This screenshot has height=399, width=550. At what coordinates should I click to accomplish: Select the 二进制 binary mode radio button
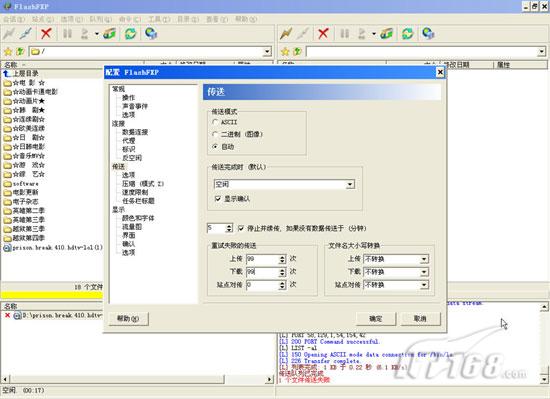click(x=215, y=134)
